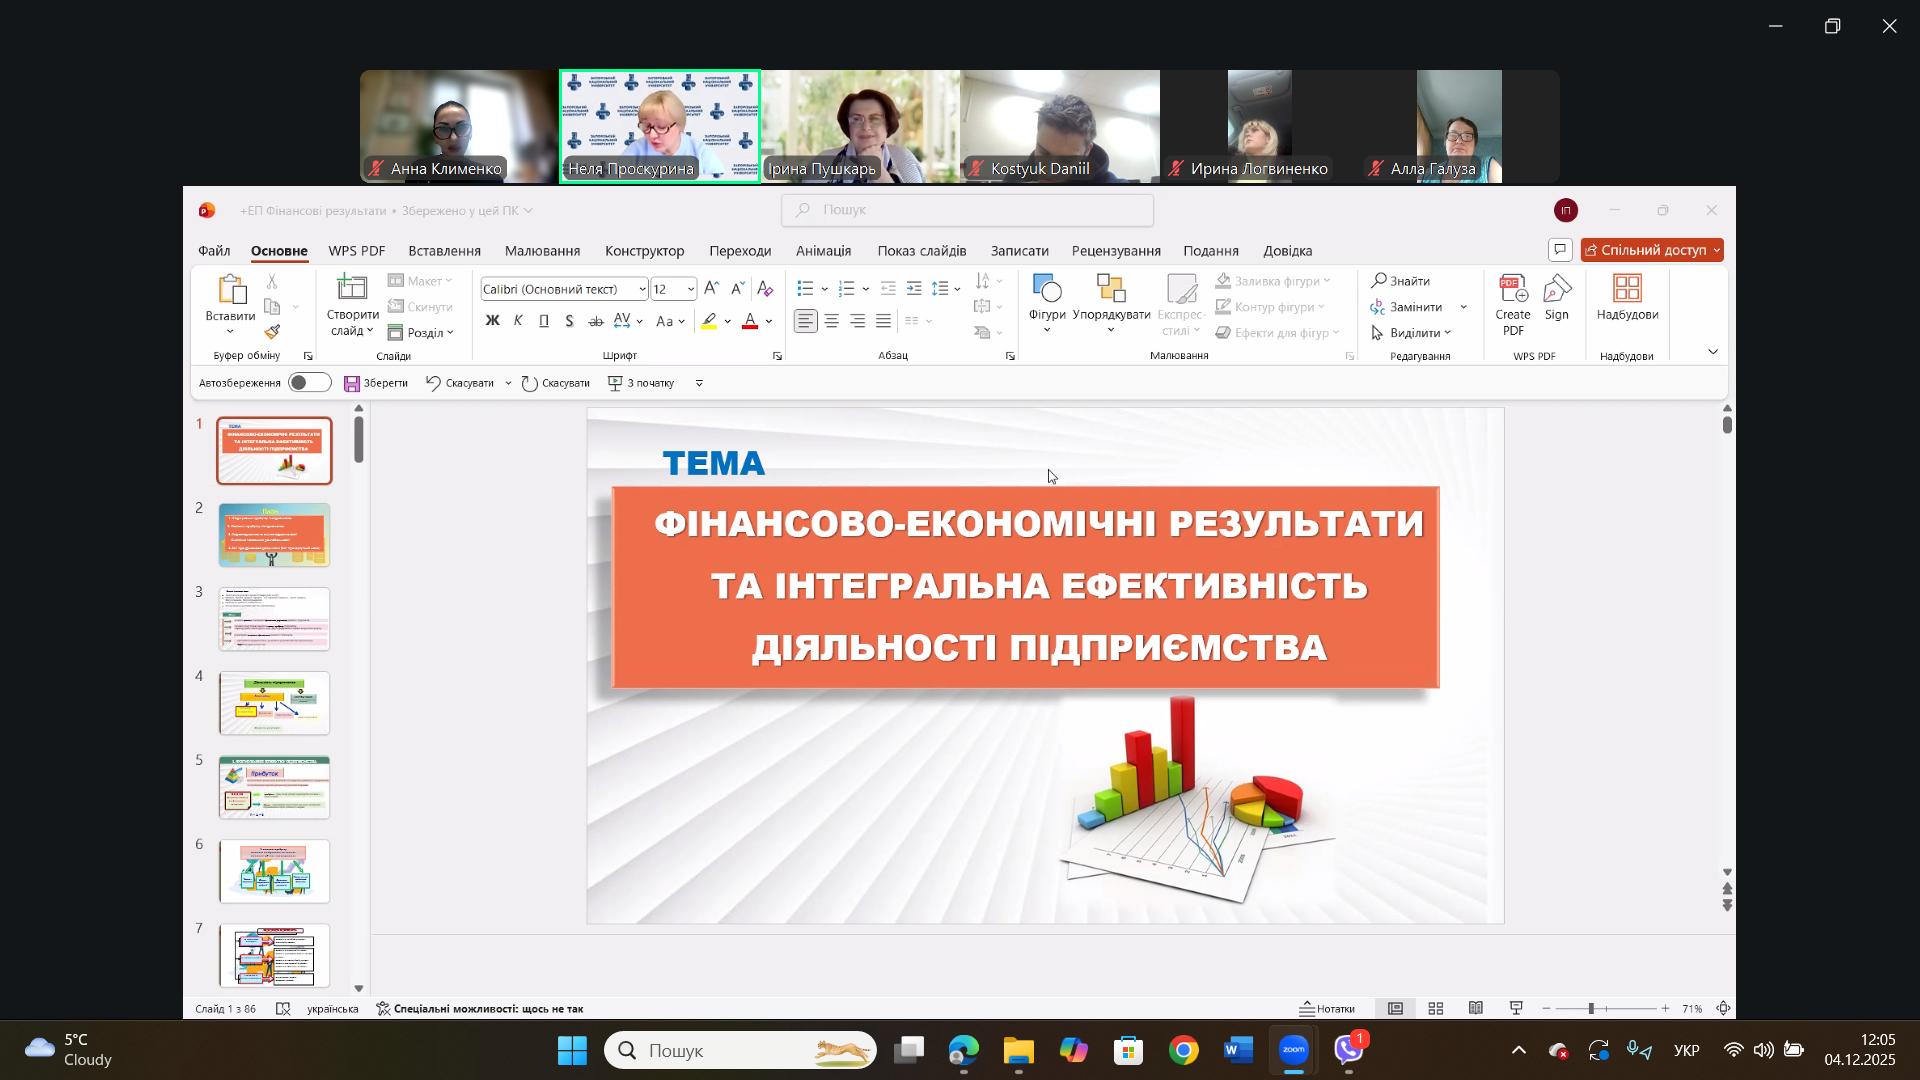Expand the font size 12 dropdown
The image size is (1920, 1080).
[x=691, y=289]
